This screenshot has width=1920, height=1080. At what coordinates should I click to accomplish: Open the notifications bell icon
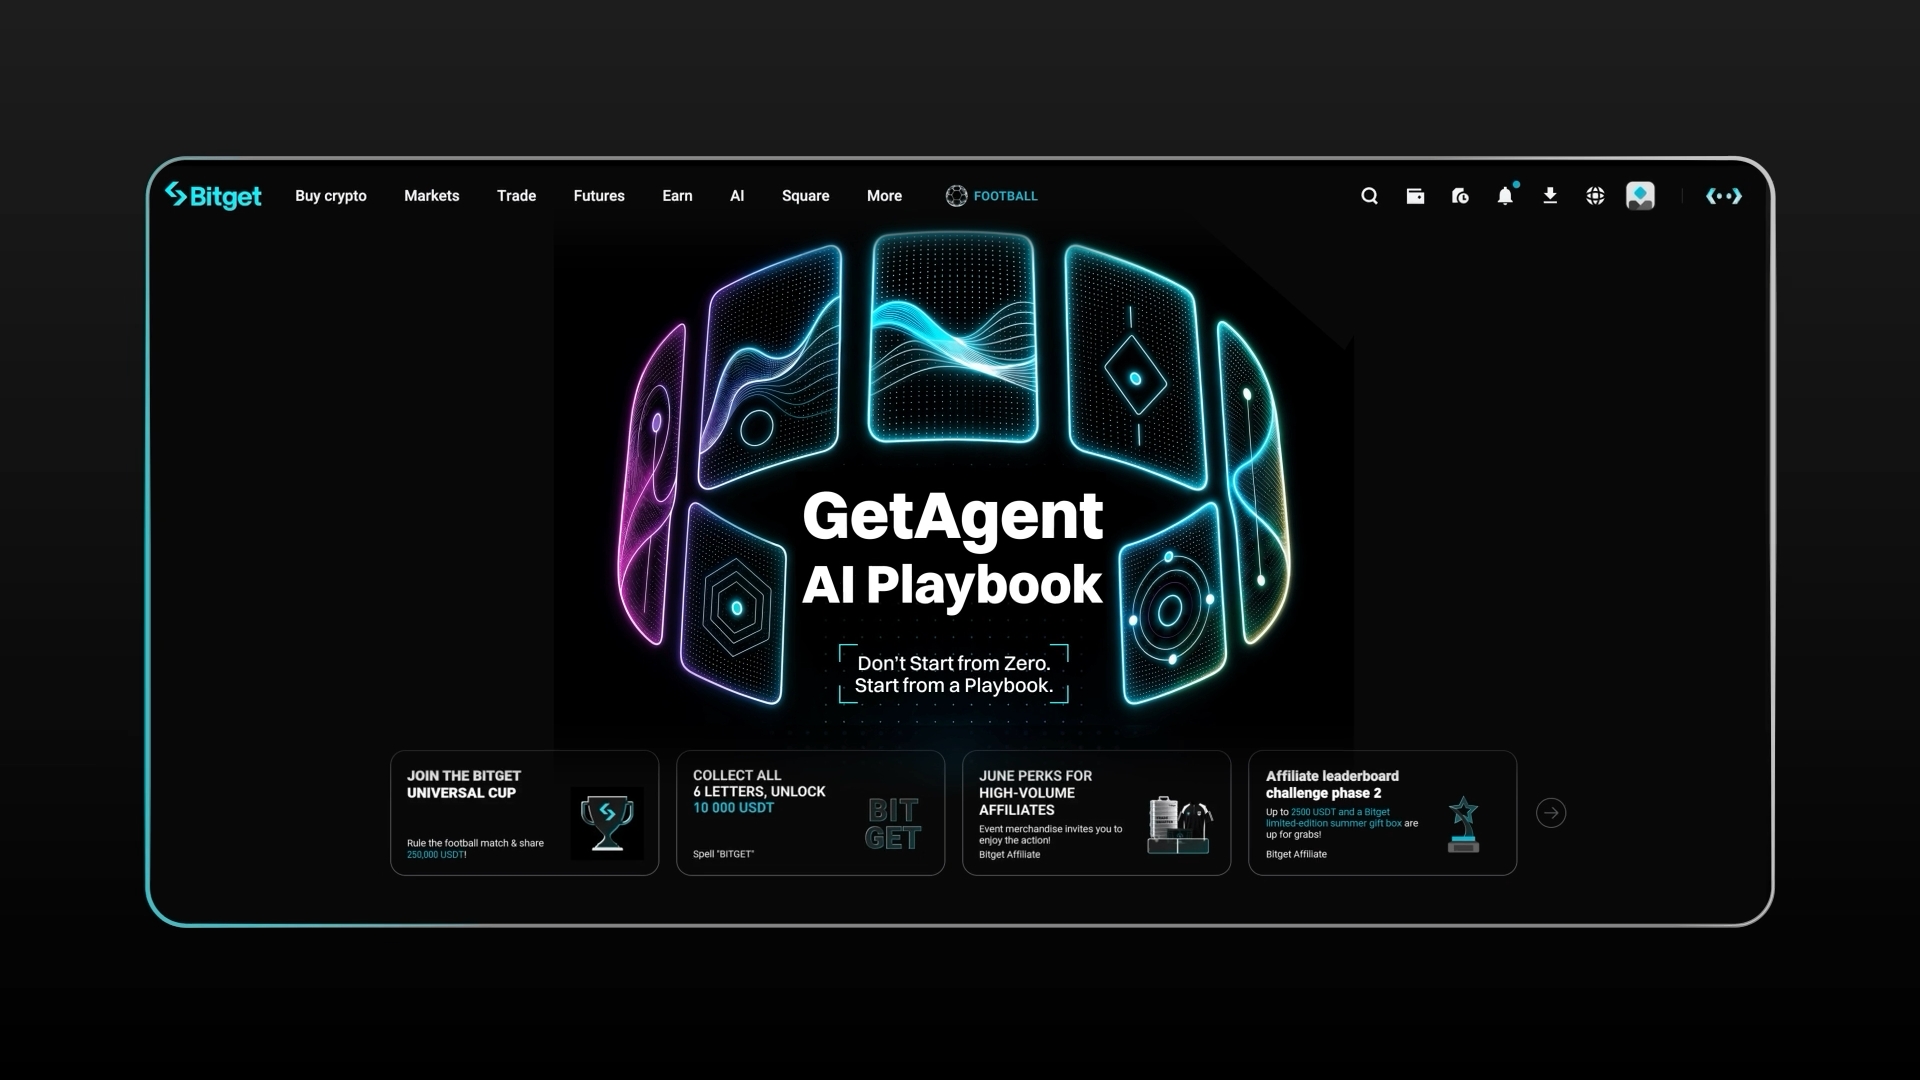point(1505,196)
